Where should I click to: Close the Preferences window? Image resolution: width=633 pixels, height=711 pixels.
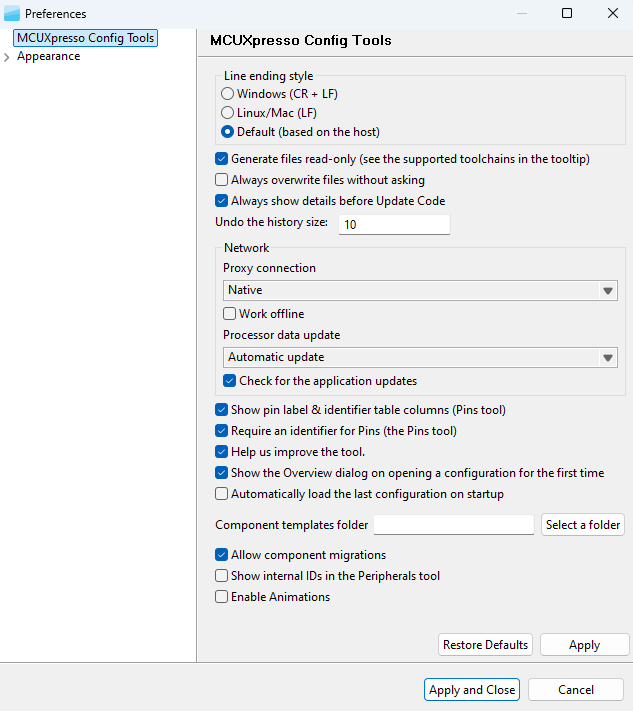click(x=613, y=13)
